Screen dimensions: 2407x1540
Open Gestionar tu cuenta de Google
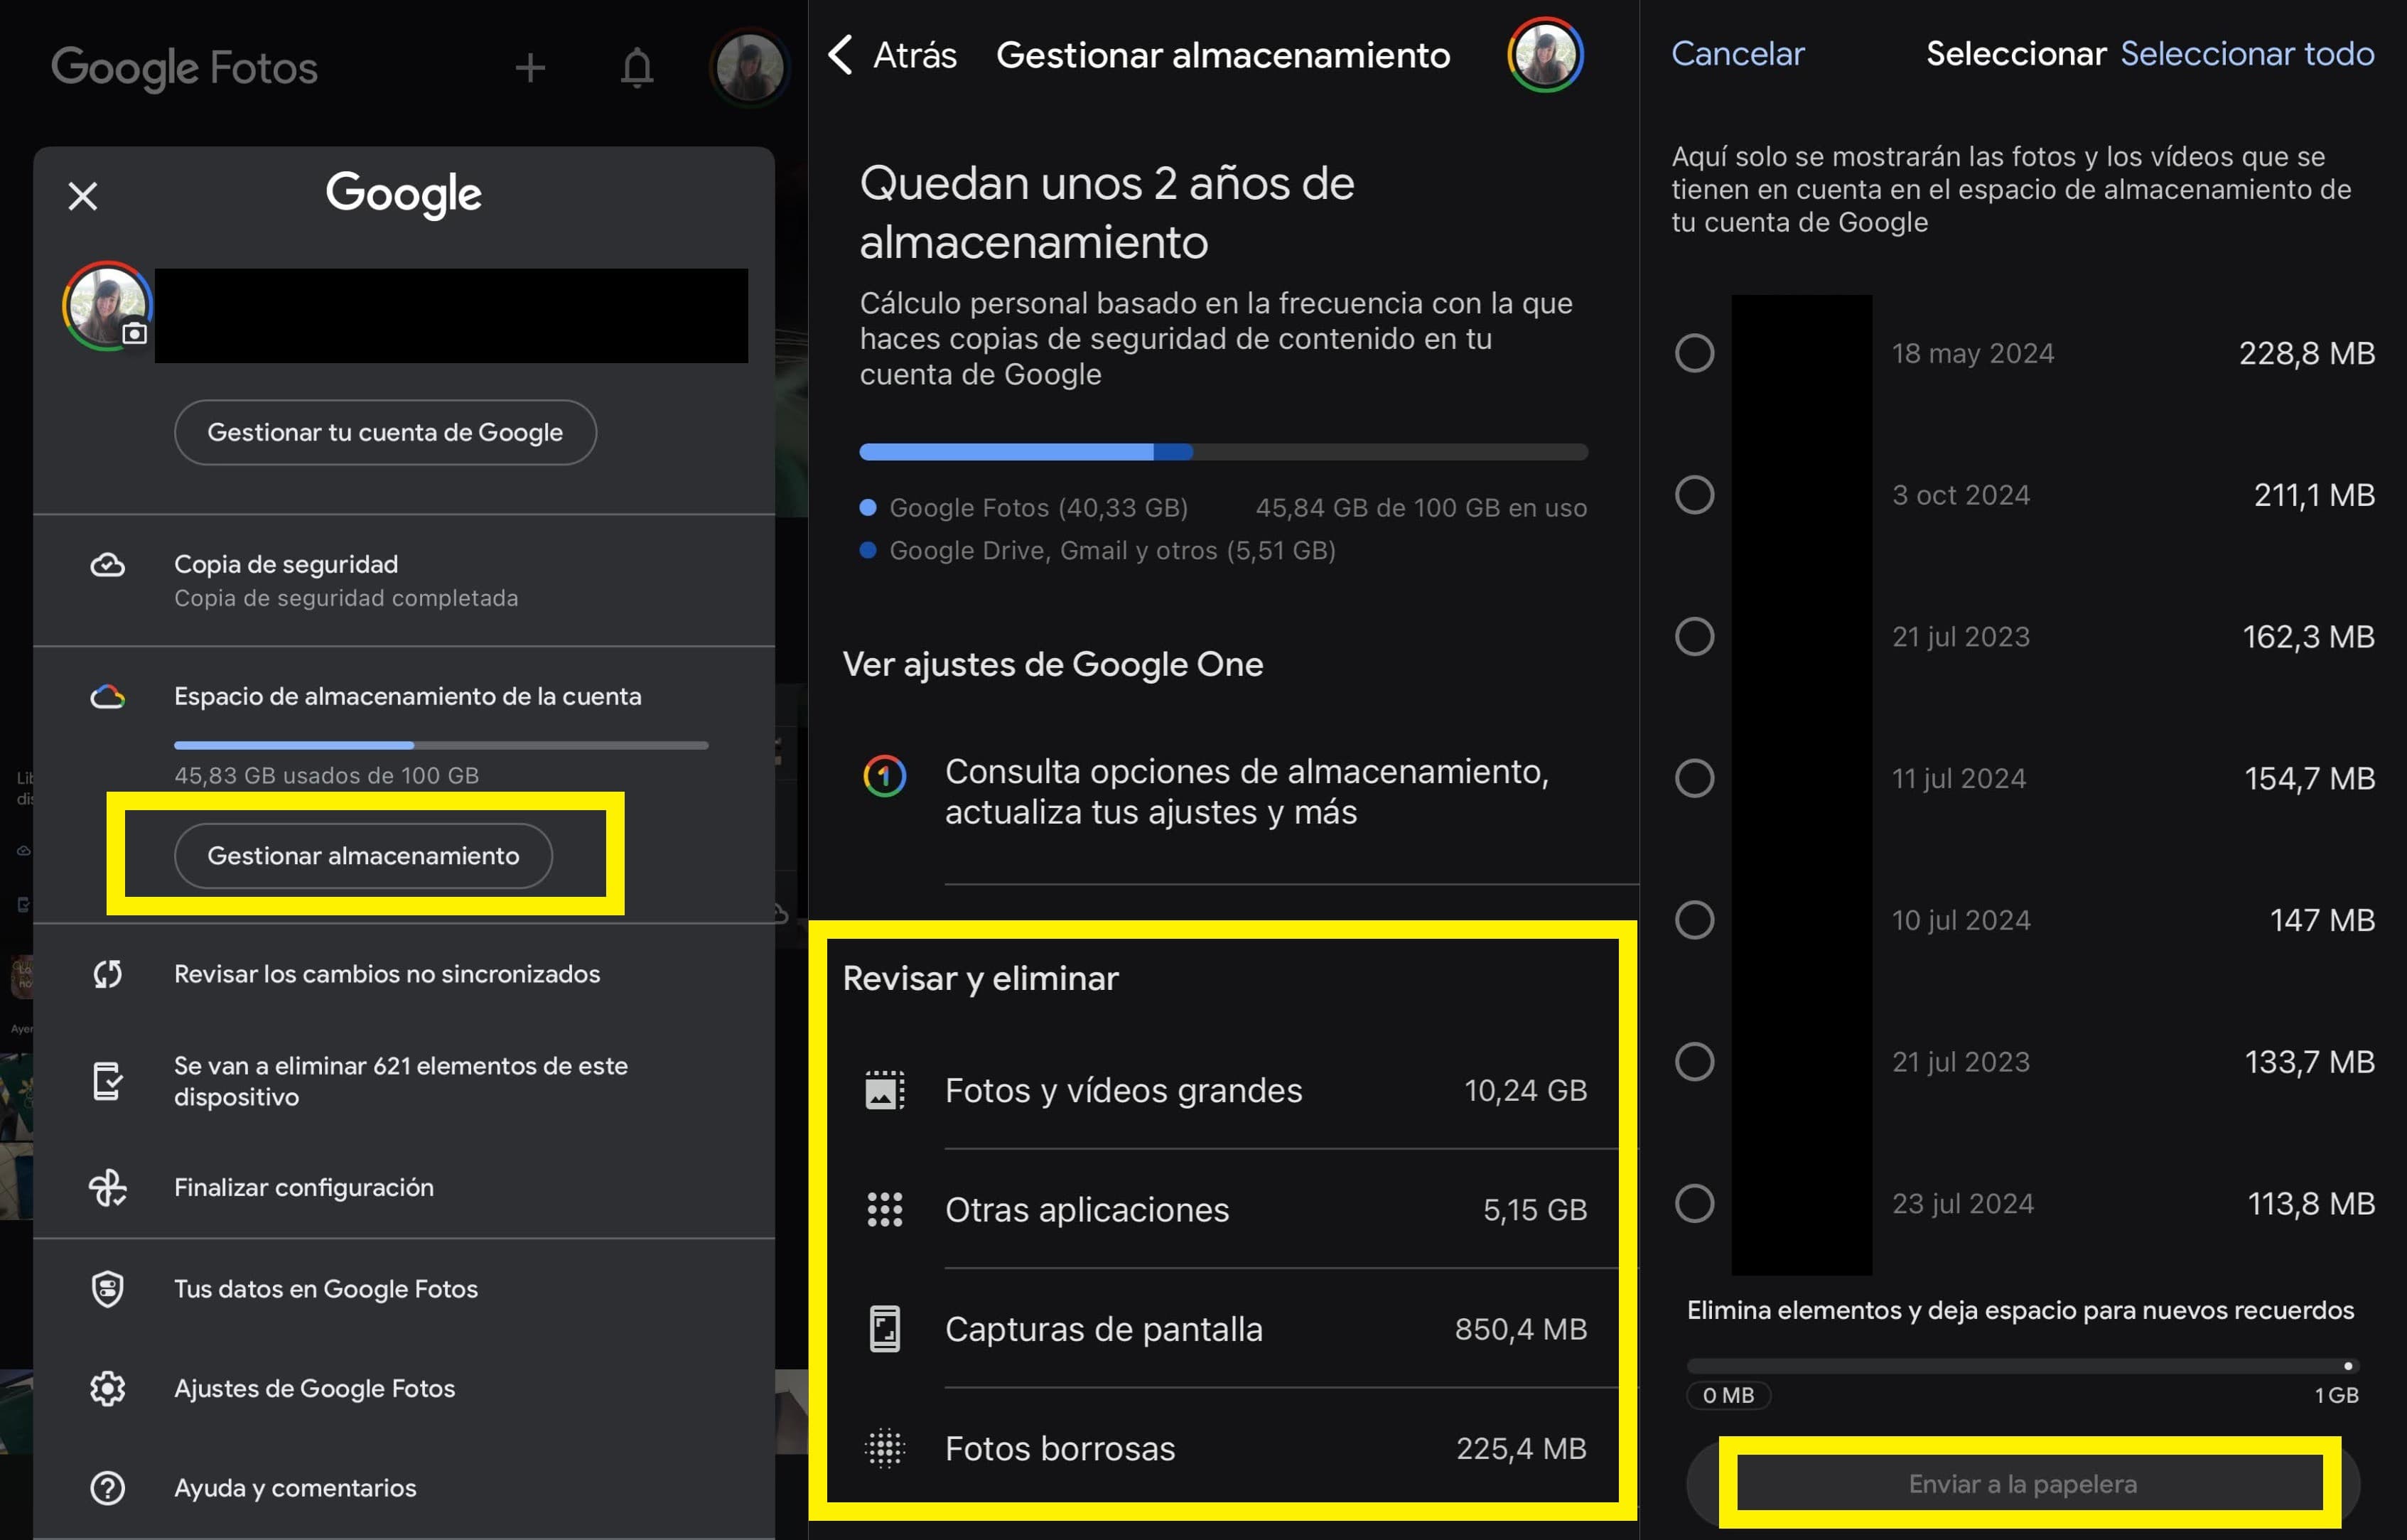click(x=385, y=433)
